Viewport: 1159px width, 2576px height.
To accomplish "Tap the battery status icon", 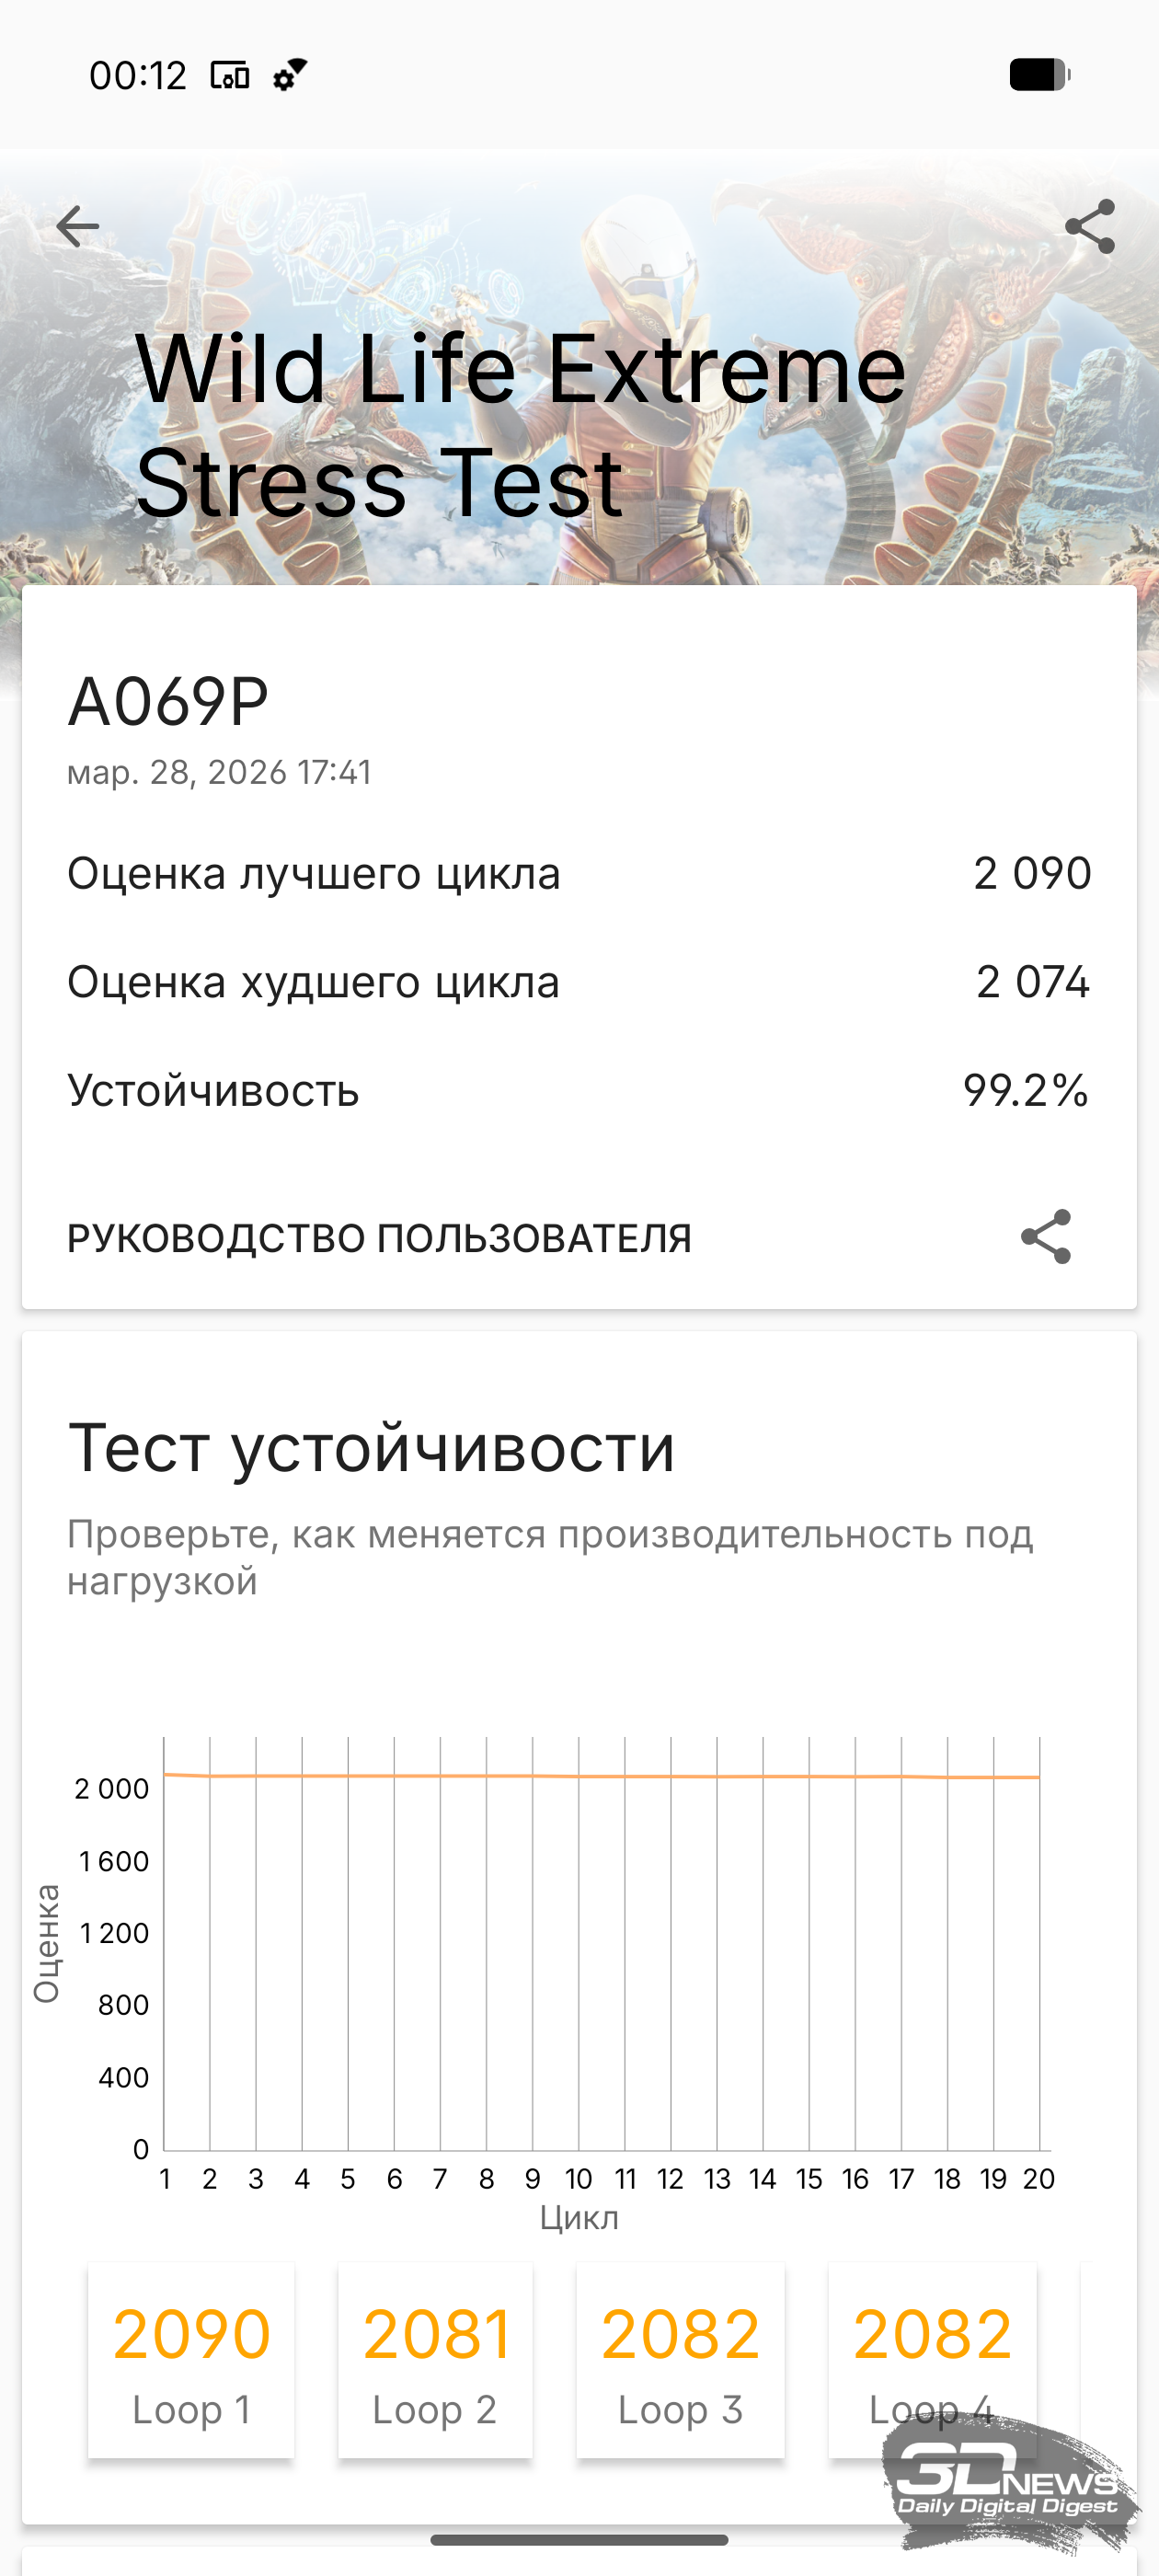I will [x=1039, y=75].
